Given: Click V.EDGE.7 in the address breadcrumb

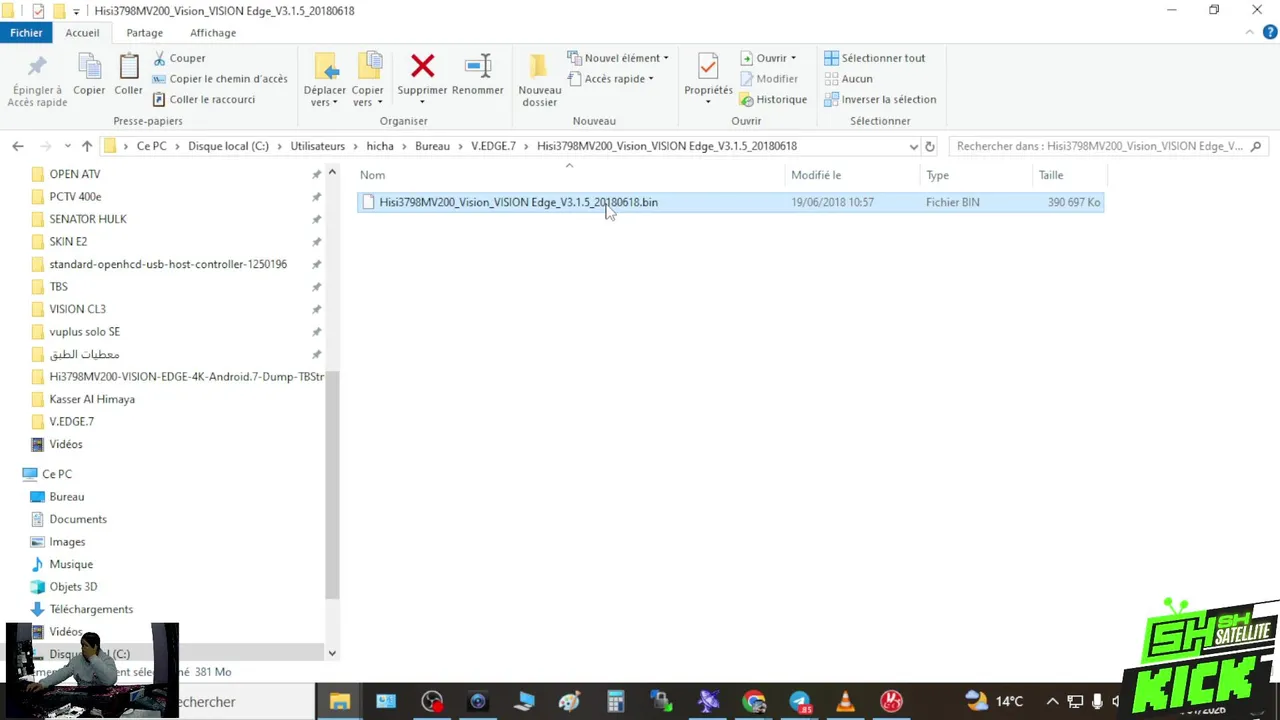Looking at the screenshot, I should (x=493, y=146).
